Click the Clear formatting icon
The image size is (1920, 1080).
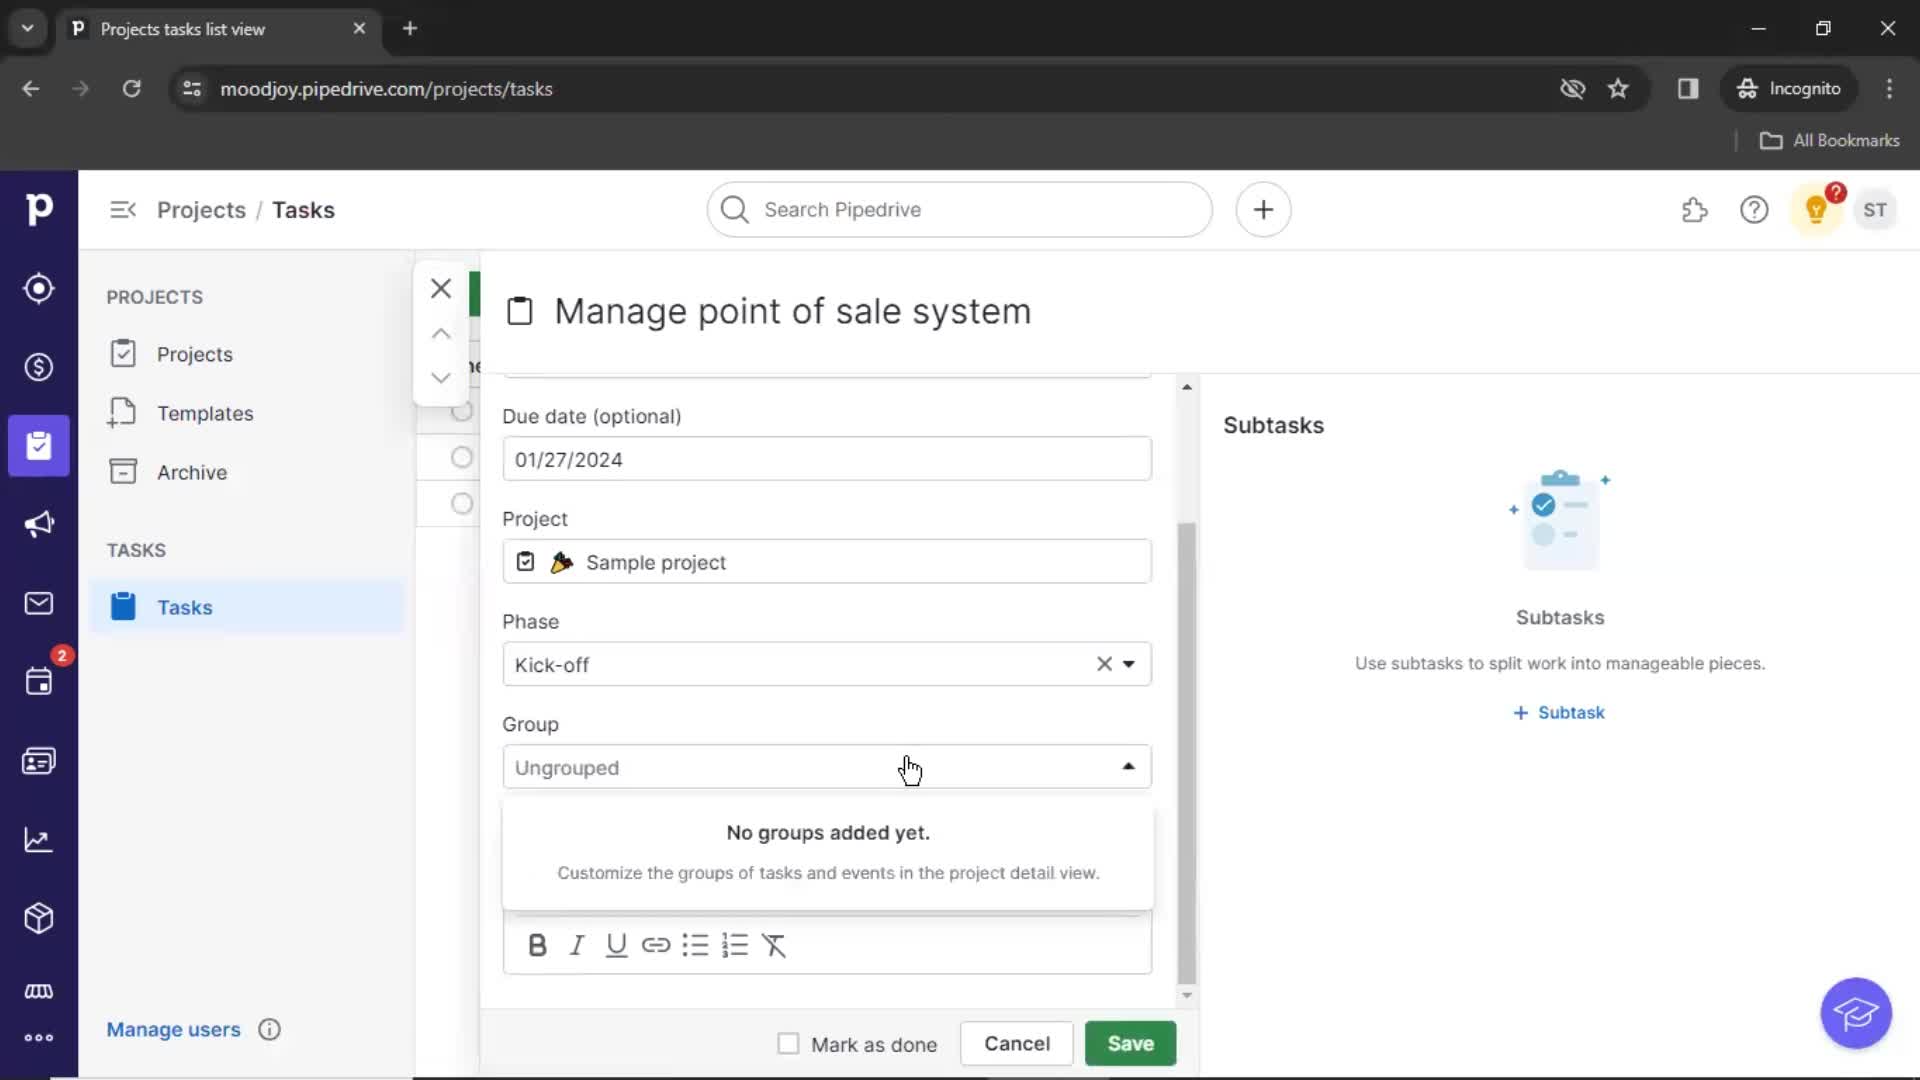(775, 944)
